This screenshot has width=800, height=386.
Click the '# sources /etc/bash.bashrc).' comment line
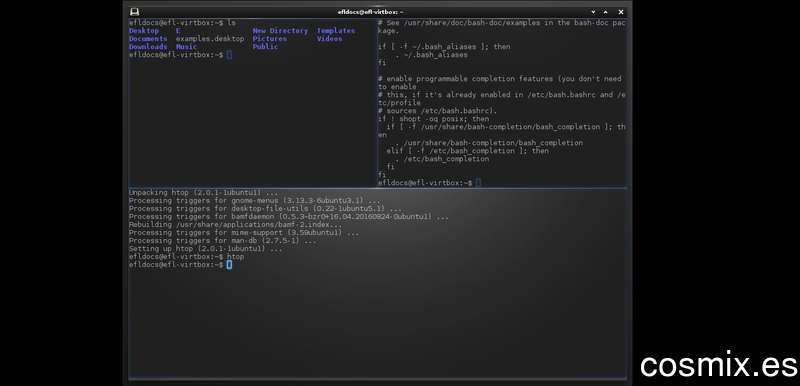coord(437,111)
